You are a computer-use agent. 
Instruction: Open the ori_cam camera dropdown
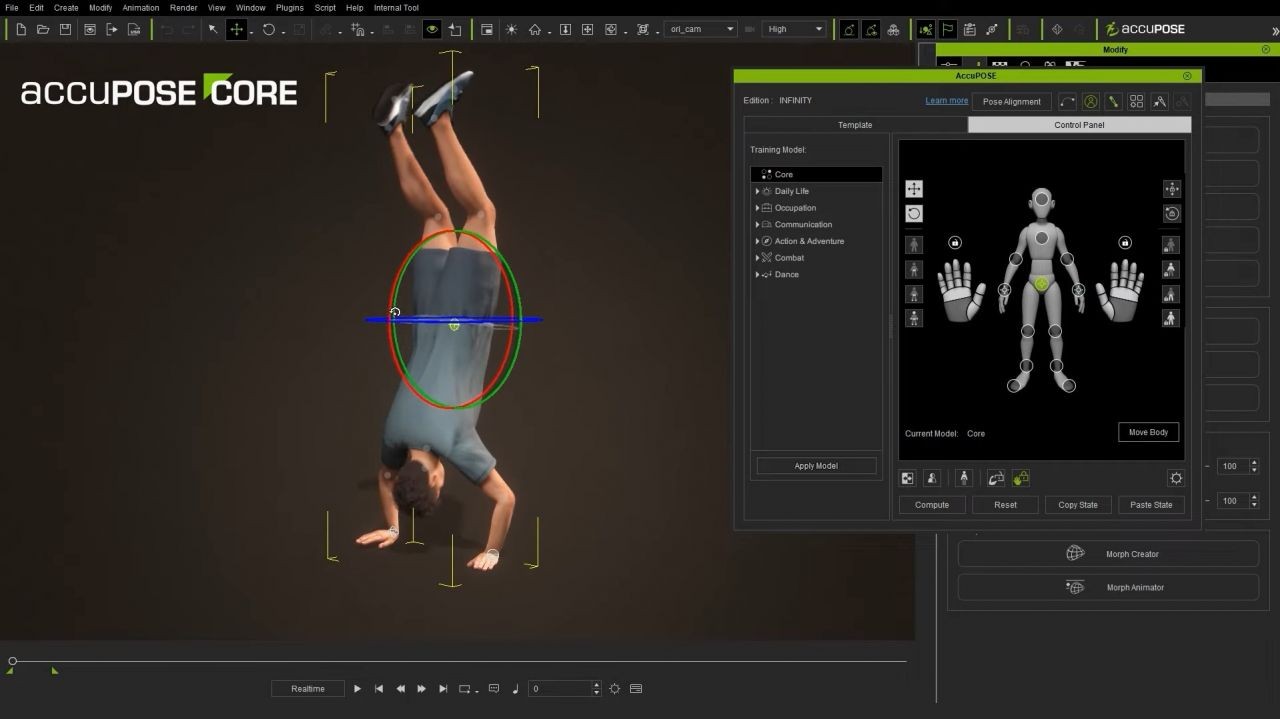click(700, 30)
